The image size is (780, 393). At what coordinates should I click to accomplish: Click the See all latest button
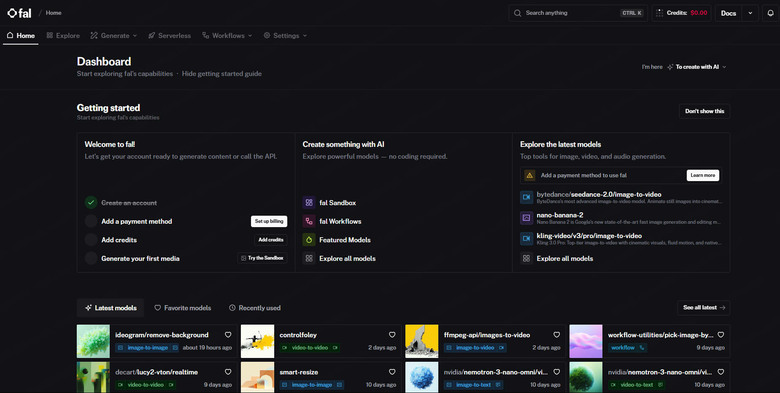[x=704, y=307]
